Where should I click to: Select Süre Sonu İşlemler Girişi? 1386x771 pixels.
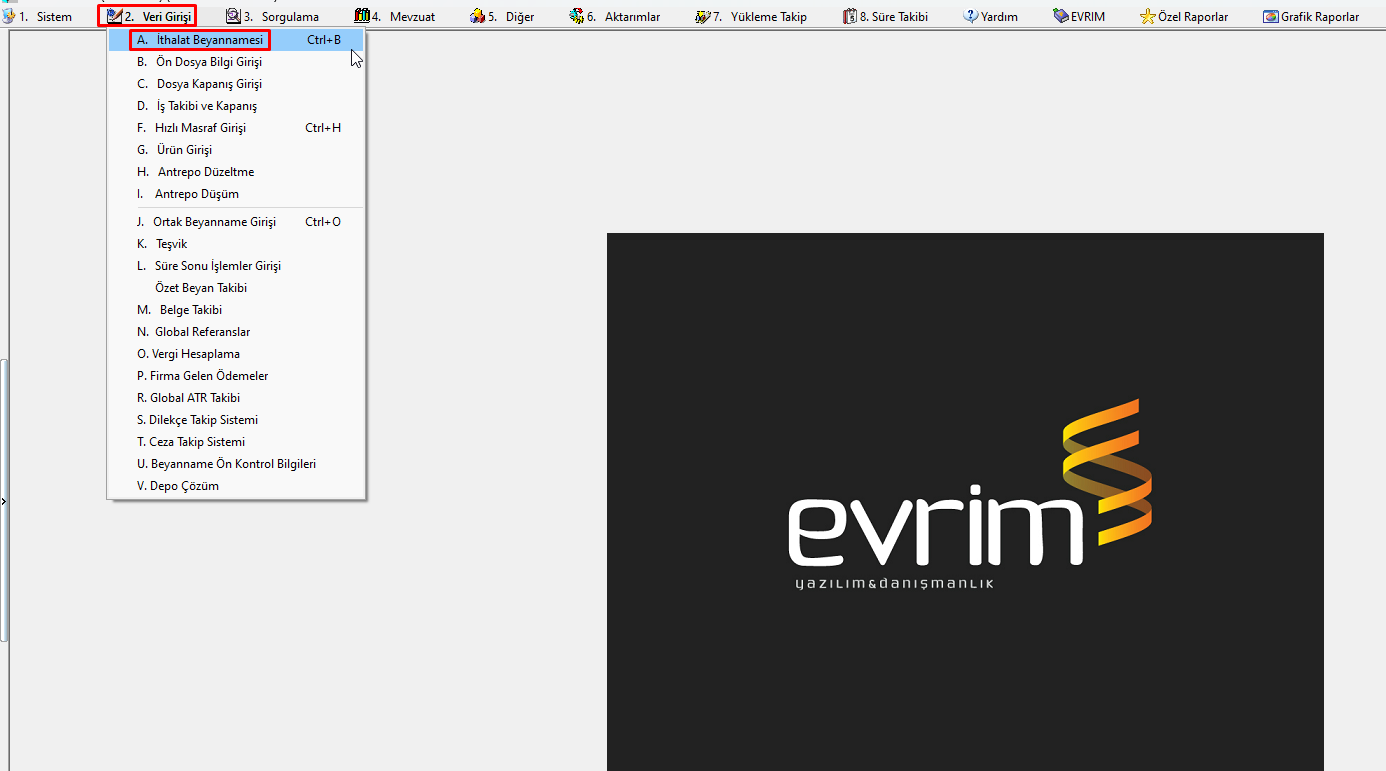click(x=237, y=266)
